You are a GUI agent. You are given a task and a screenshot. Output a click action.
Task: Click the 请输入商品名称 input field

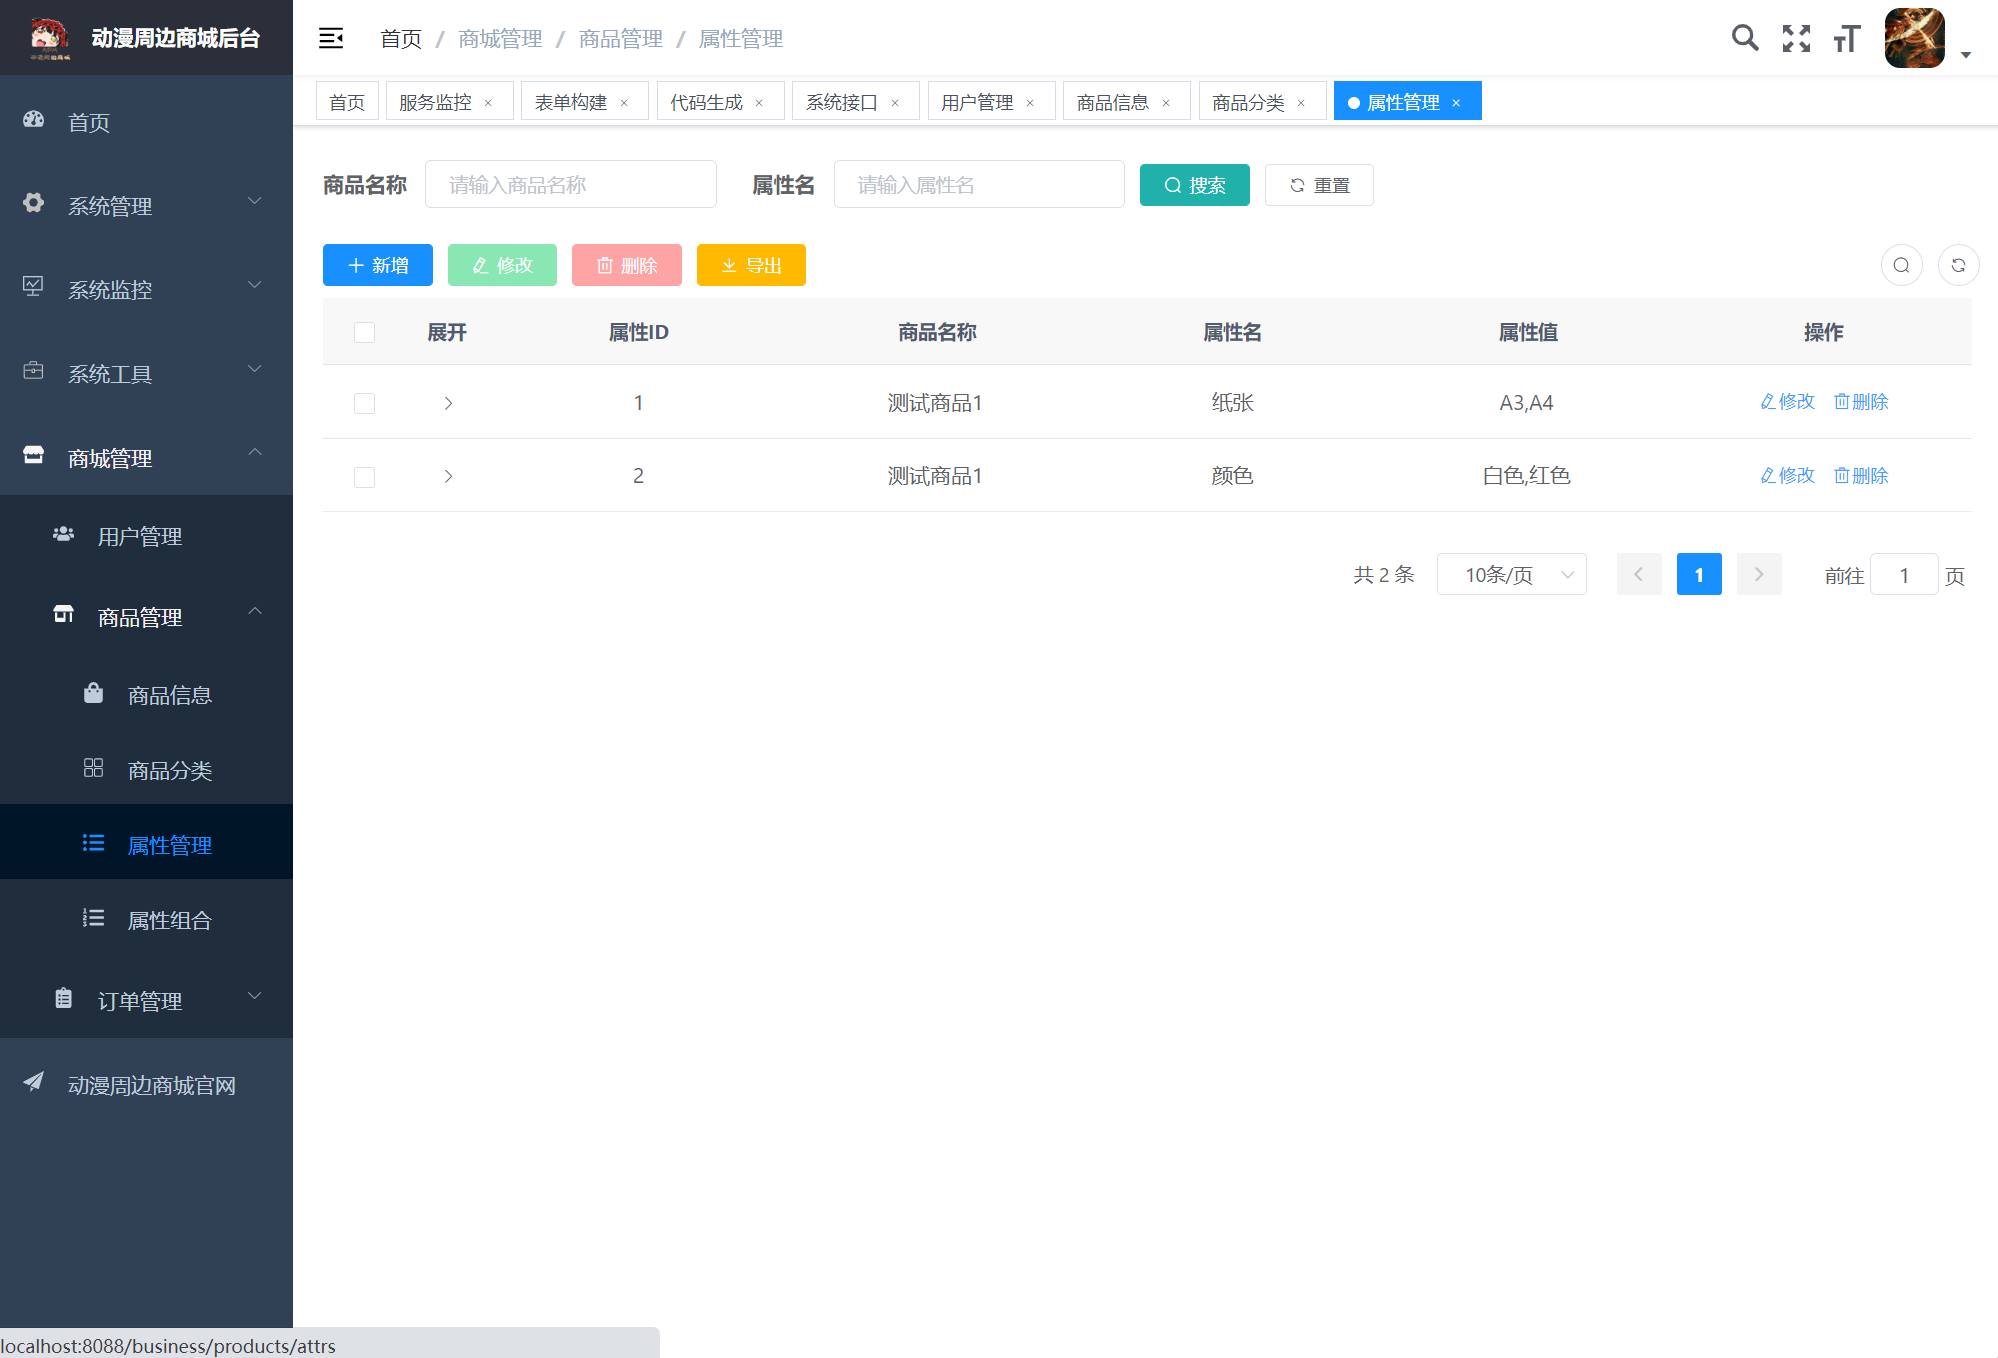click(570, 185)
